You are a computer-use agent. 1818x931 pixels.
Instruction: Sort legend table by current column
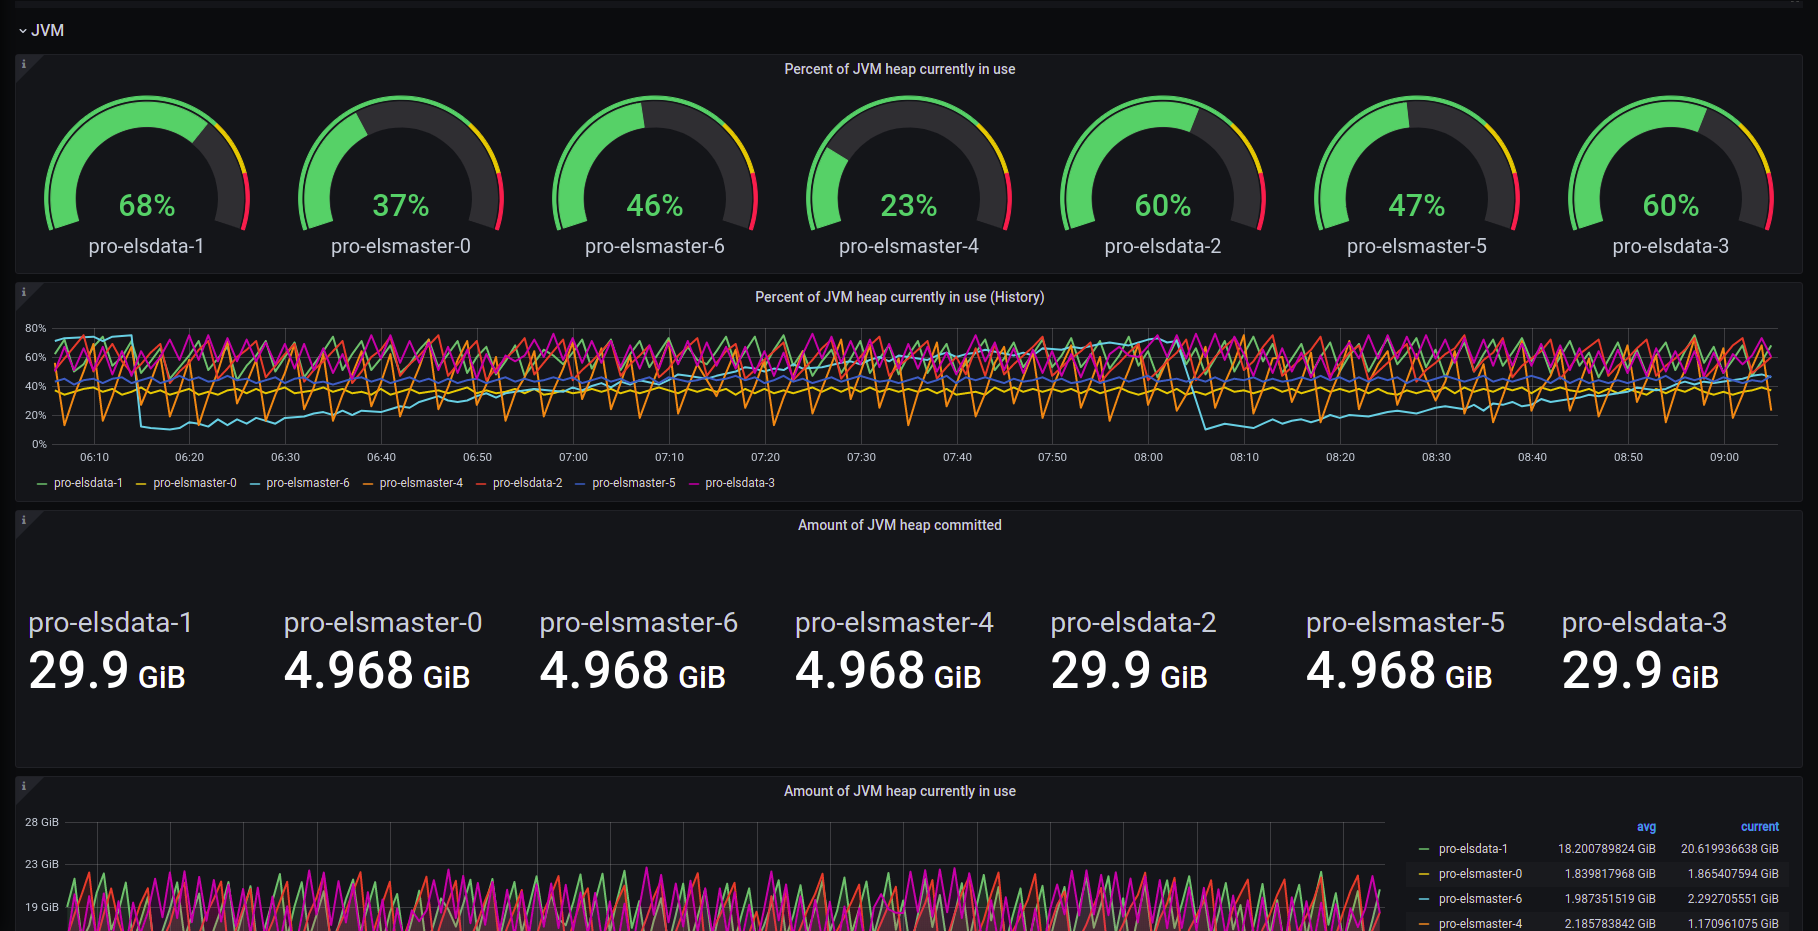(x=1759, y=827)
